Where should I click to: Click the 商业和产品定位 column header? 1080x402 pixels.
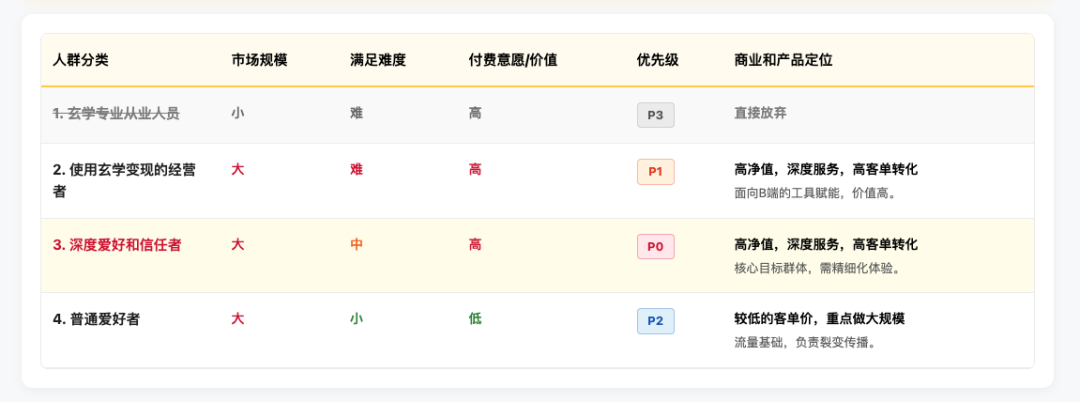pyautogui.click(x=783, y=60)
